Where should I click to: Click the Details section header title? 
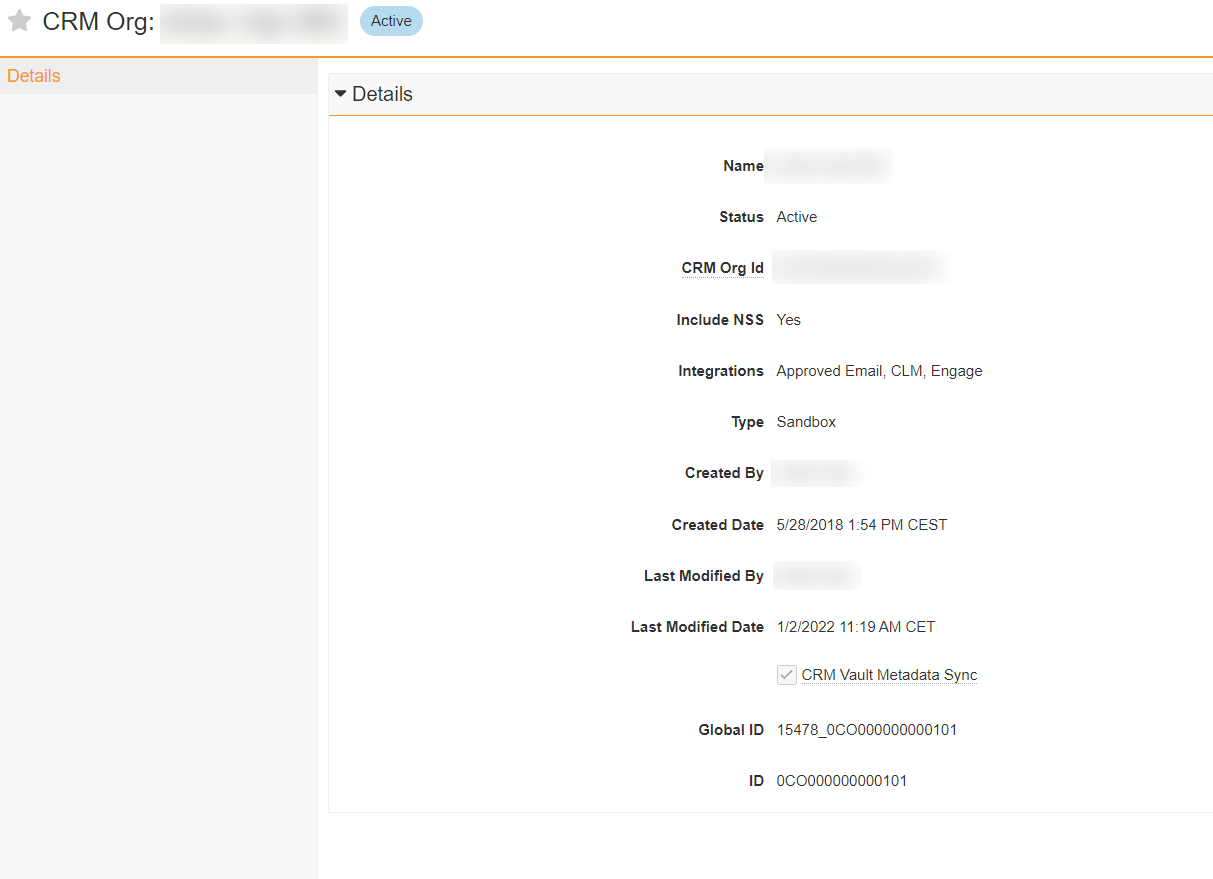[x=382, y=94]
